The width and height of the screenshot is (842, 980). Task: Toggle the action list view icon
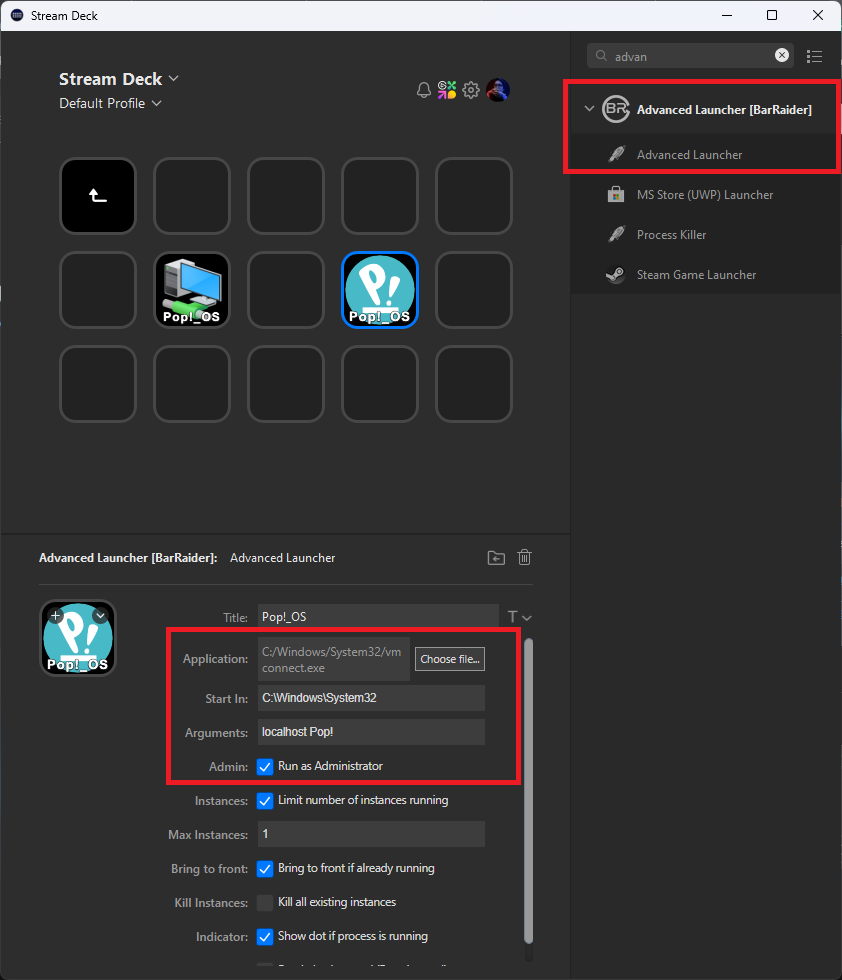(x=814, y=56)
